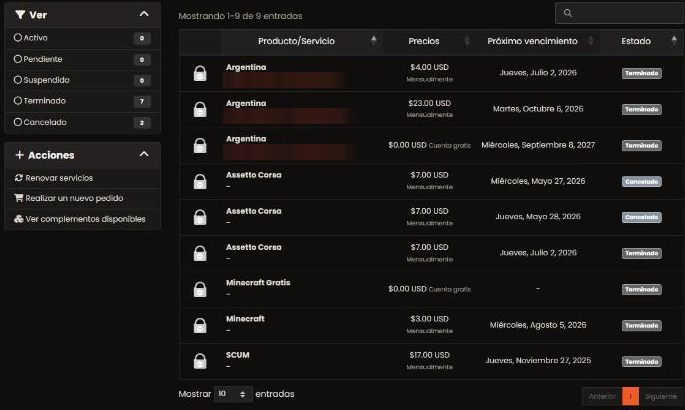Click the lock icon of the free Argentina row
Screen dimensions: 685x410
point(200,145)
